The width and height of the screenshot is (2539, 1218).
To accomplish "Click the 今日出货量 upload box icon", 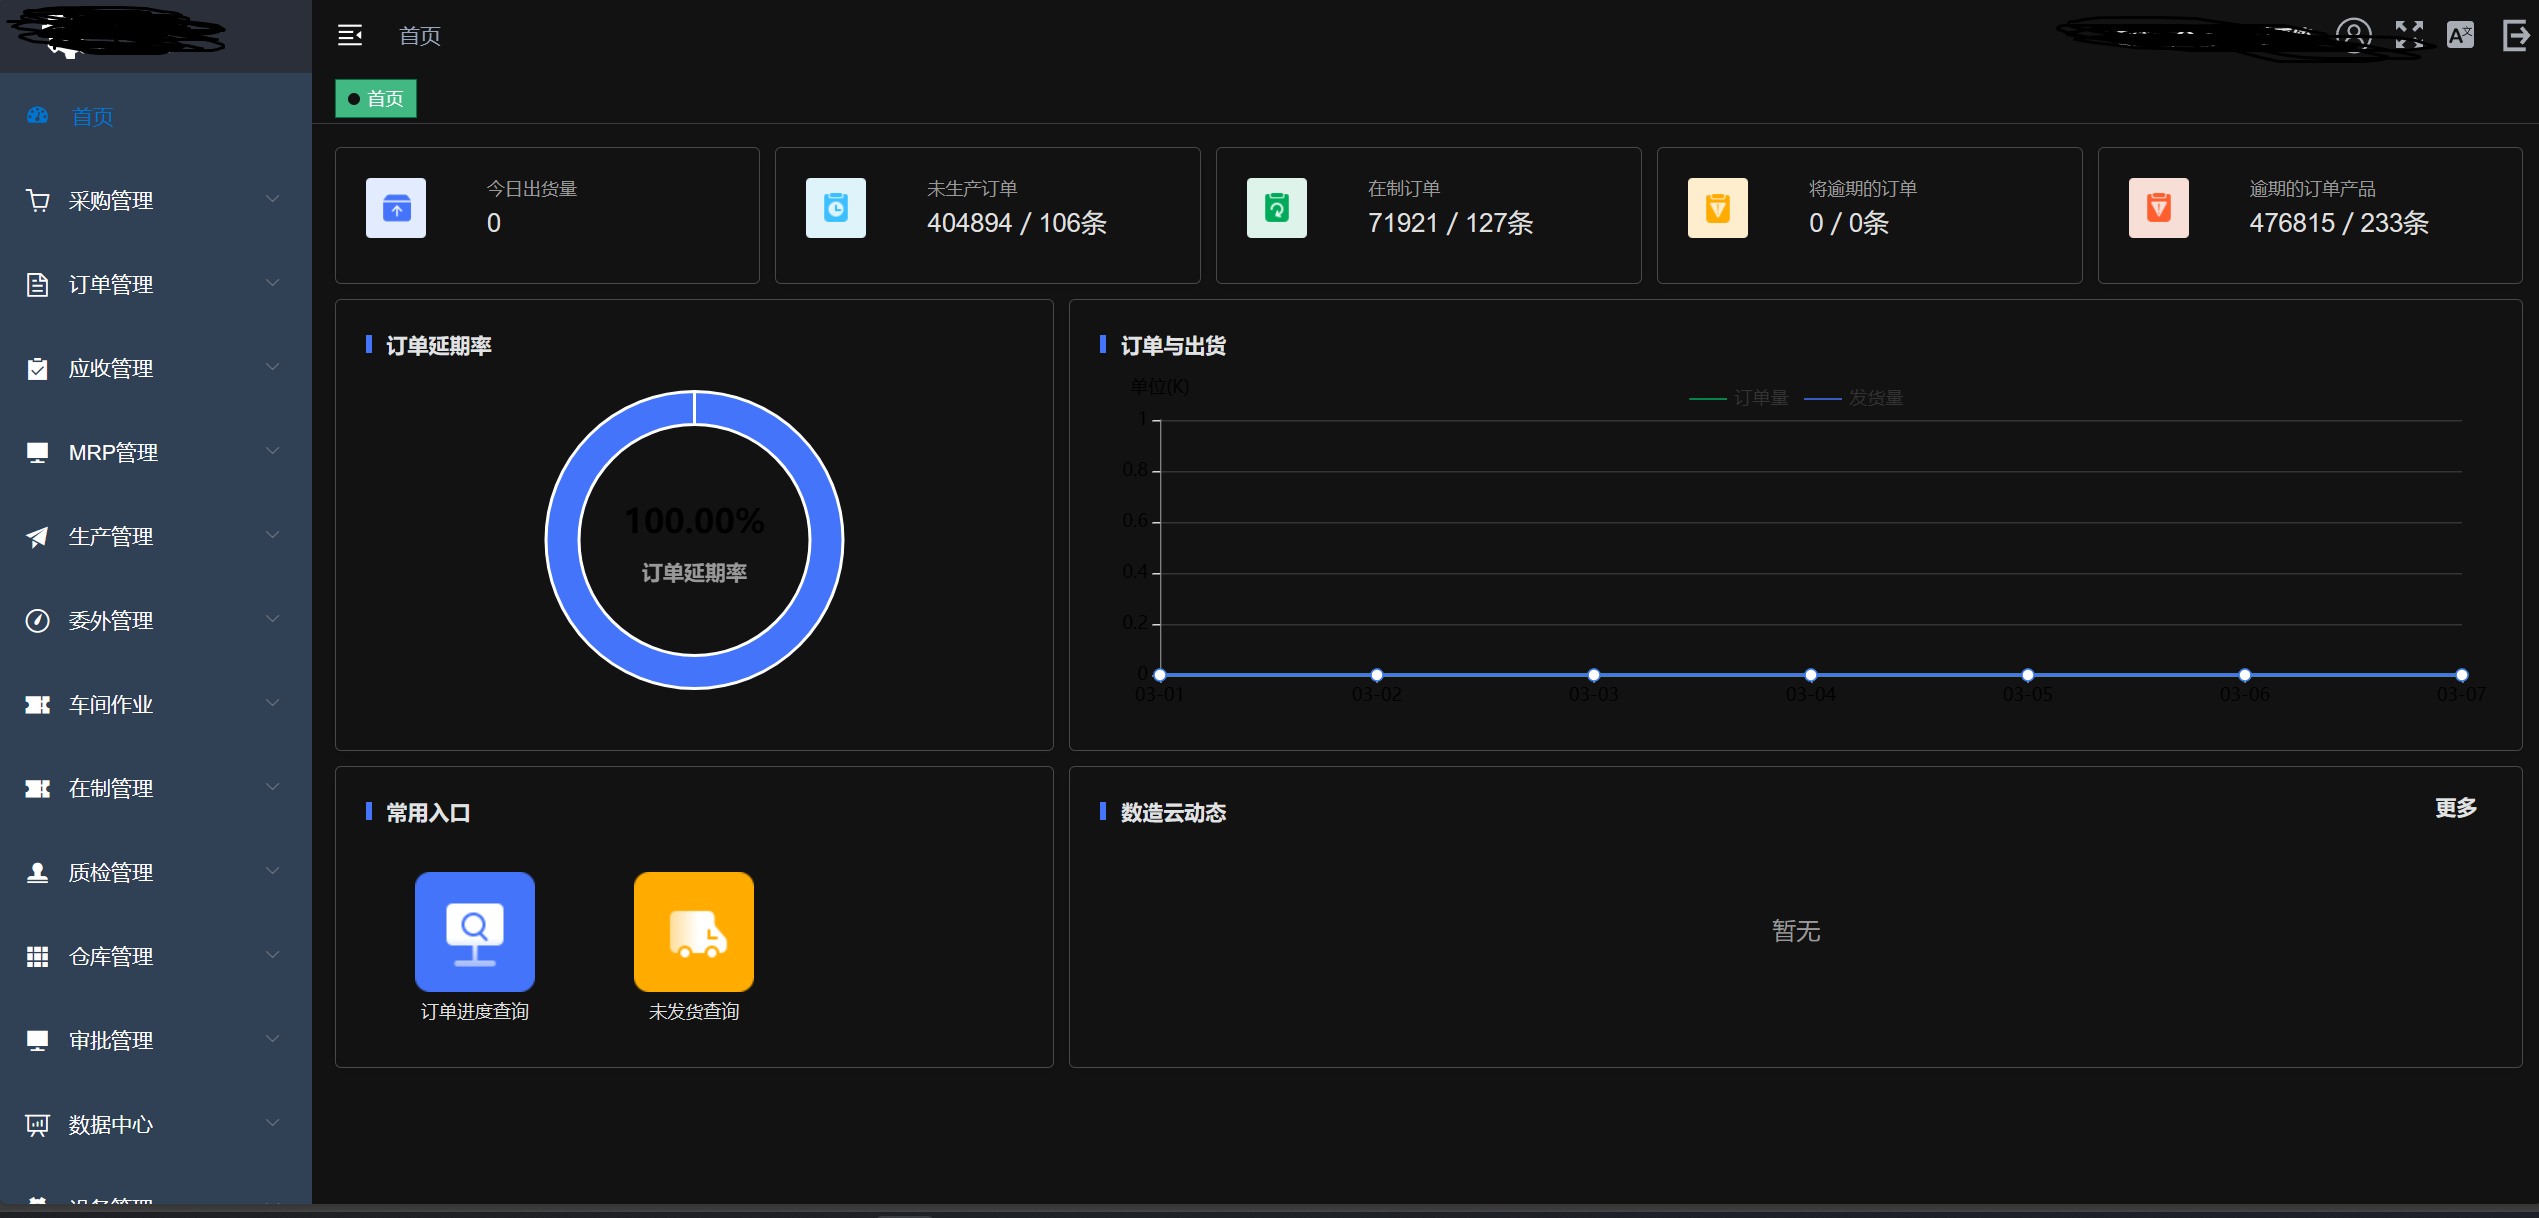I will (x=396, y=208).
